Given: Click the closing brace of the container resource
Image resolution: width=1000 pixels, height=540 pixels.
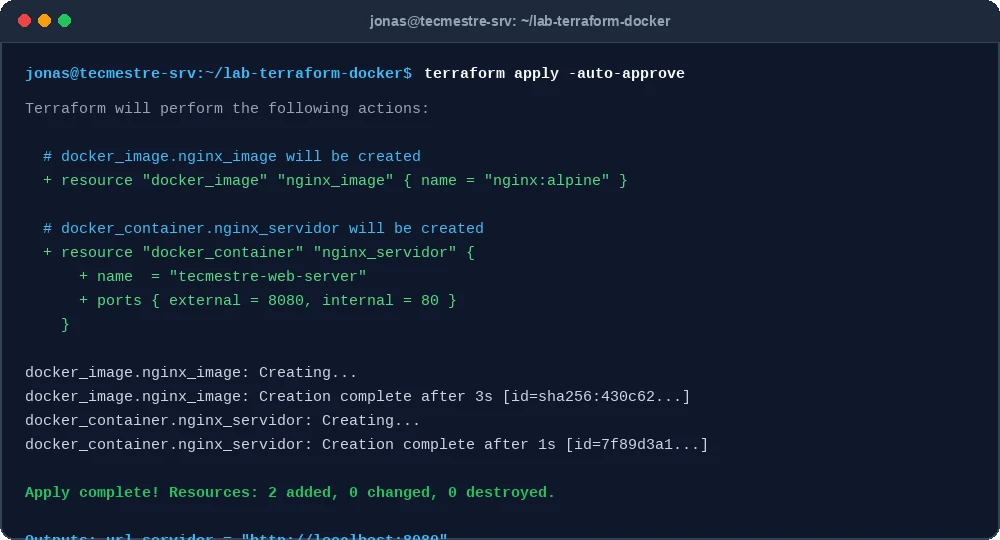Looking at the screenshot, I should [x=64, y=325].
